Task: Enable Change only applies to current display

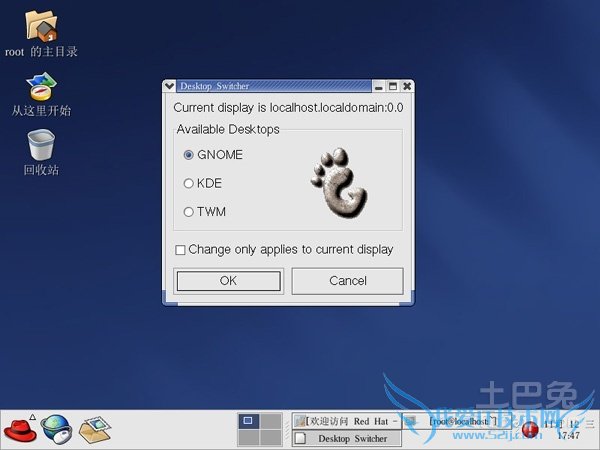Action: point(180,250)
